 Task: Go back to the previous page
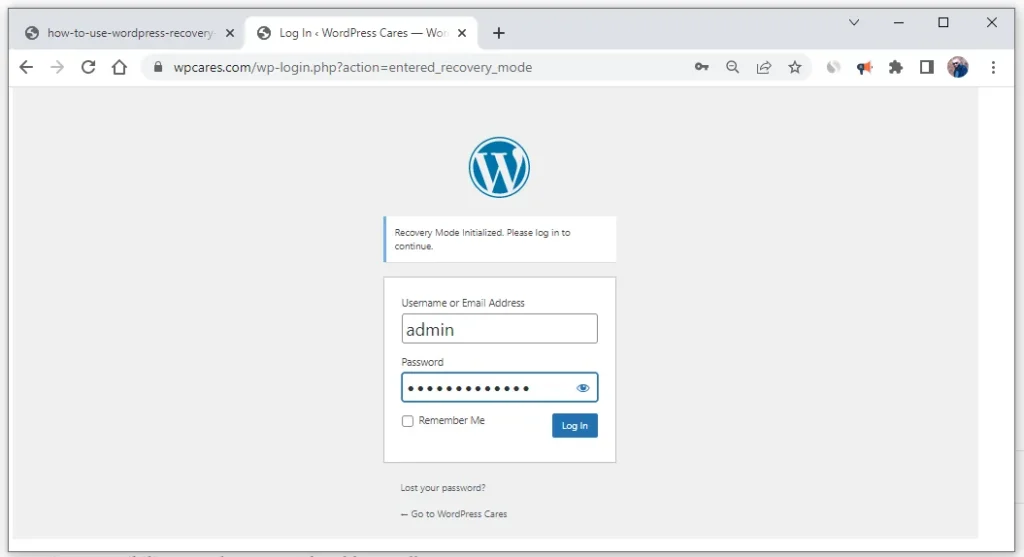tap(26, 67)
